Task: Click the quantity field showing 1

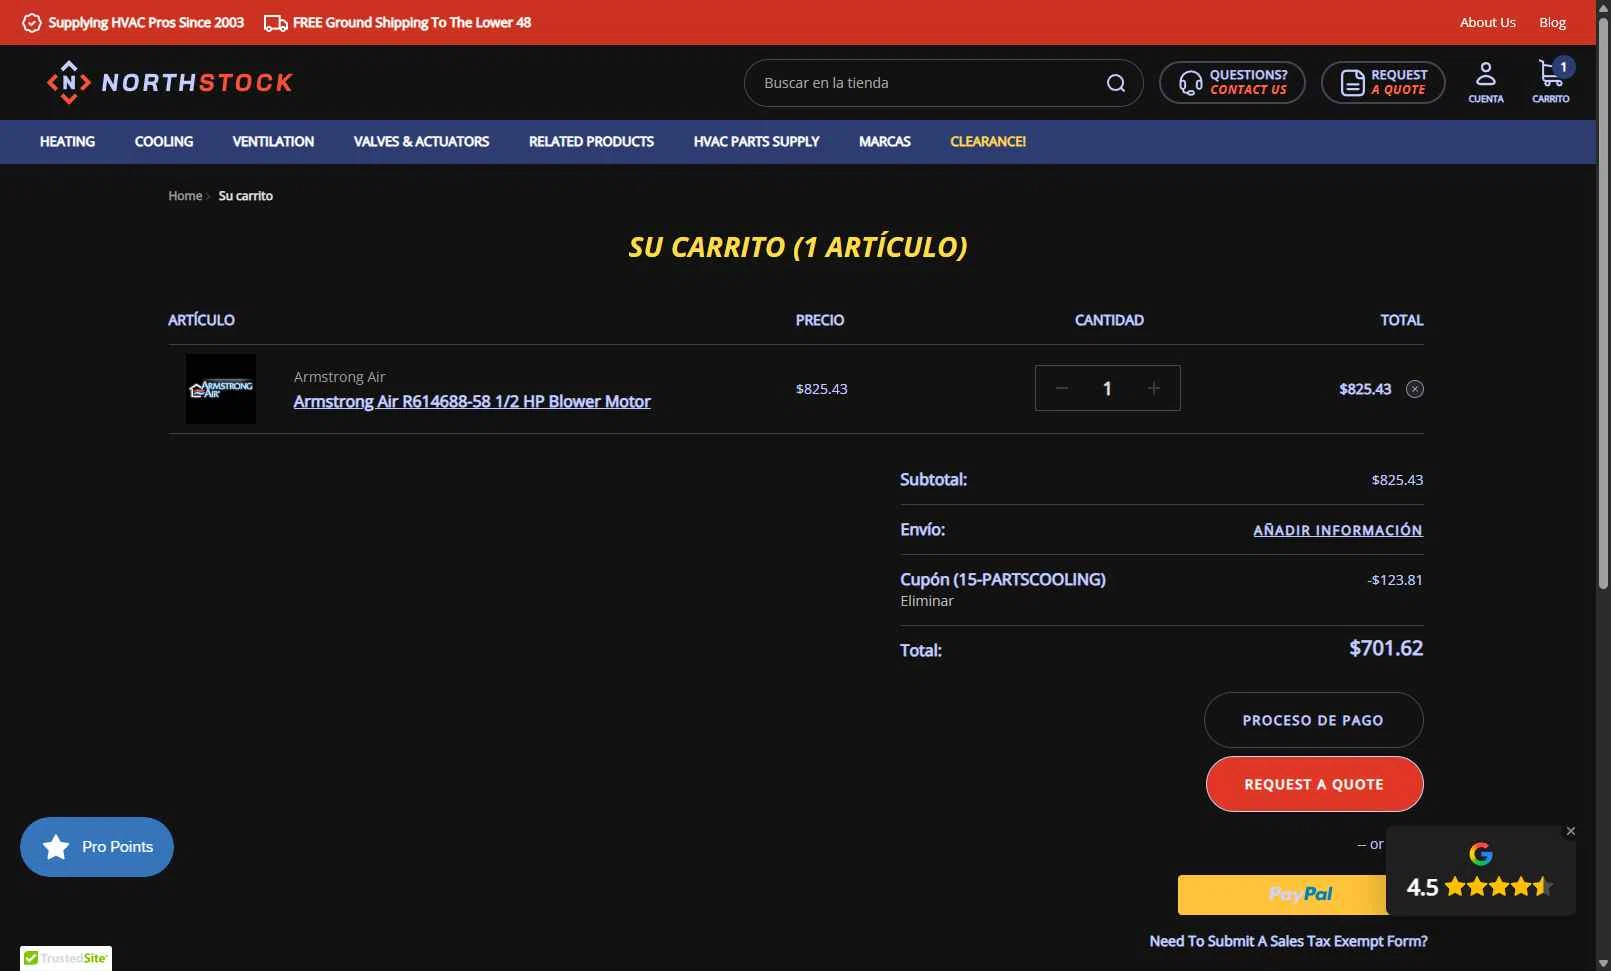Action: click(1107, 388)
